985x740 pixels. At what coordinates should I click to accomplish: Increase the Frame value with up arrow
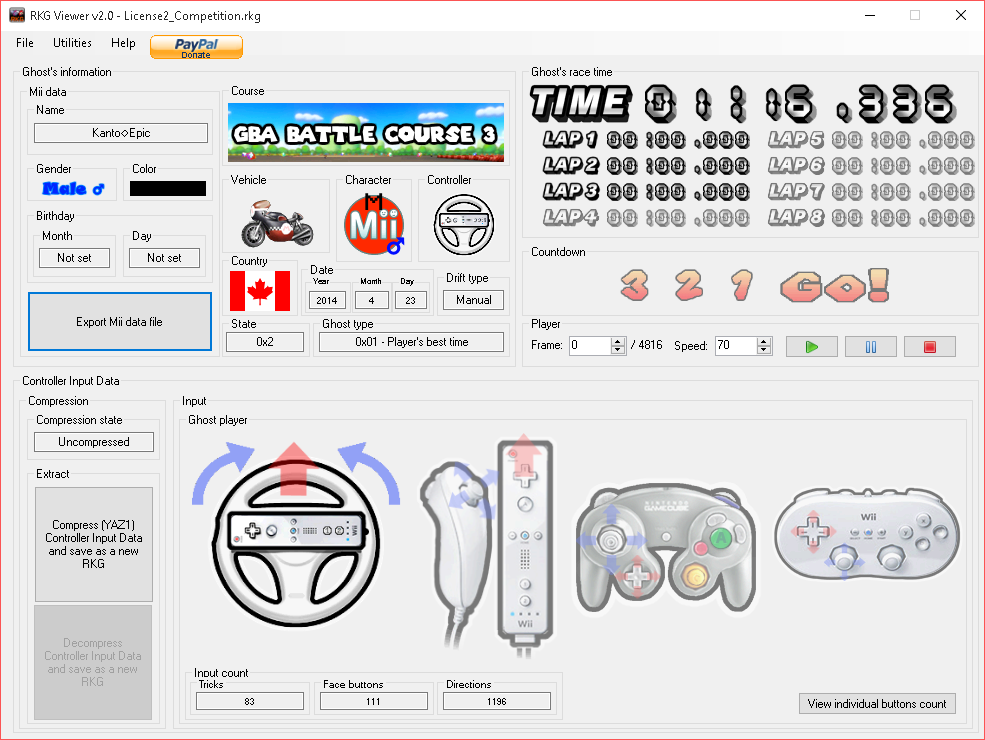(618, 341)
